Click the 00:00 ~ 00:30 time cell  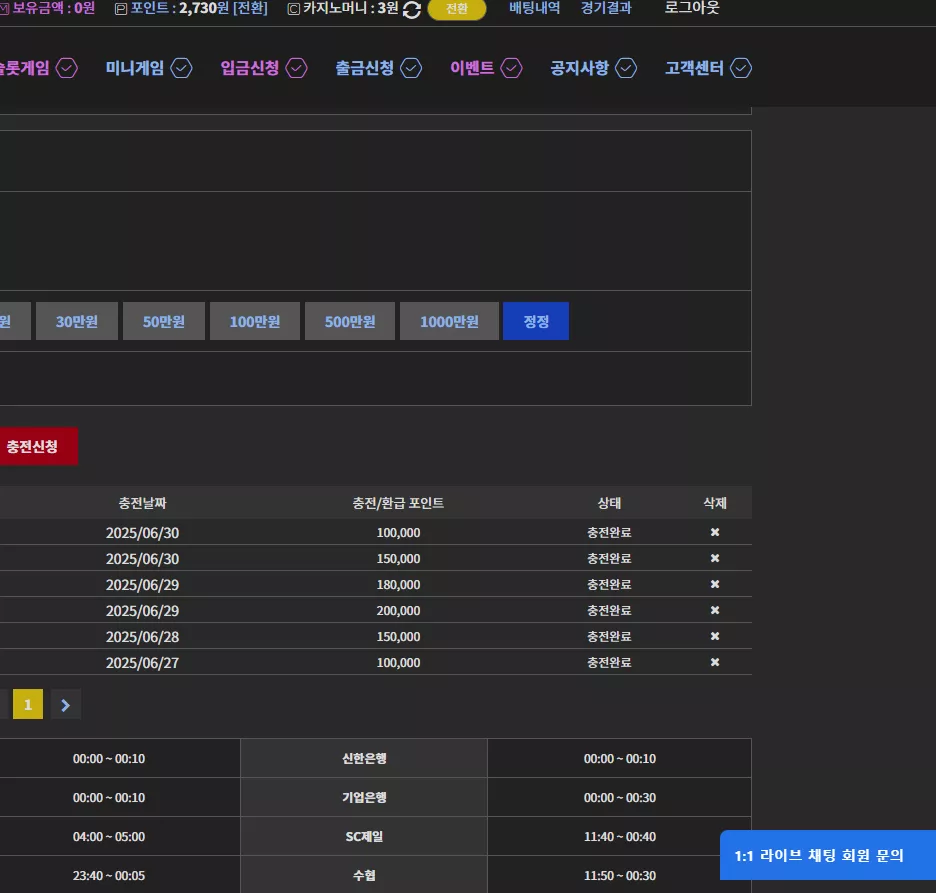pyautogui.click(x=620, y=797)
